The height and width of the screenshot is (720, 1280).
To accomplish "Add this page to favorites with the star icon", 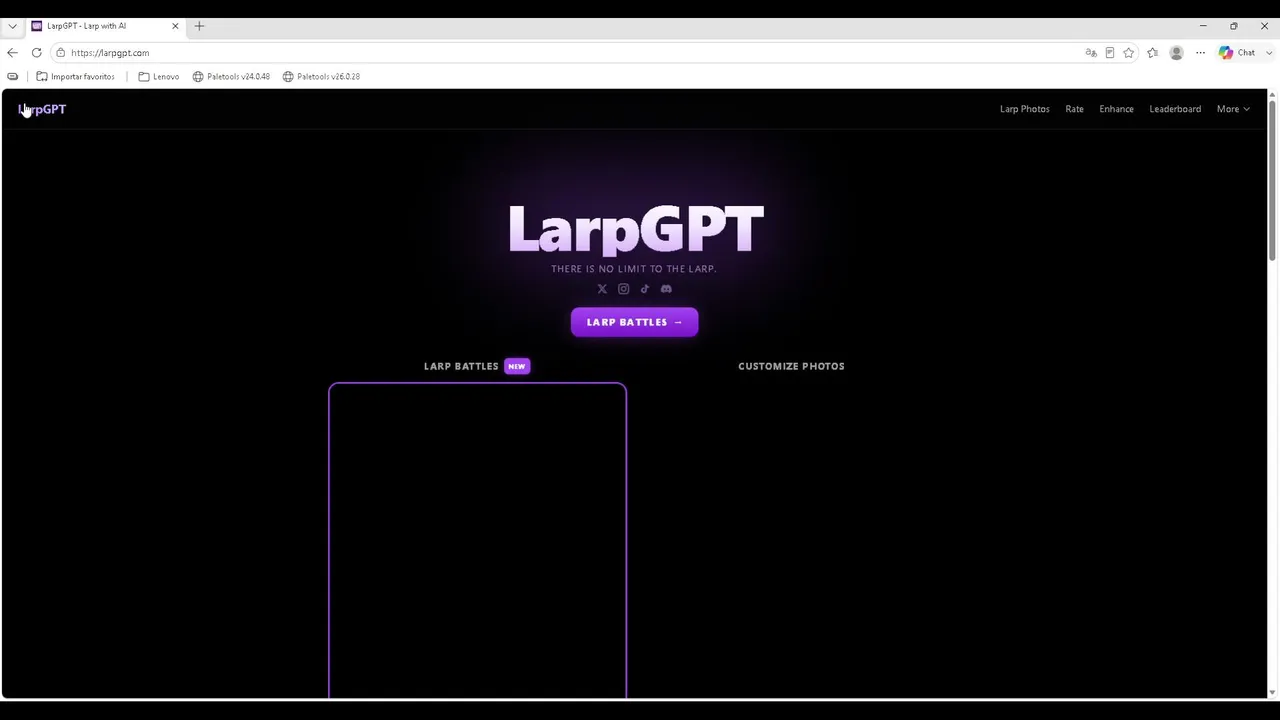I will click(1129, 53).
